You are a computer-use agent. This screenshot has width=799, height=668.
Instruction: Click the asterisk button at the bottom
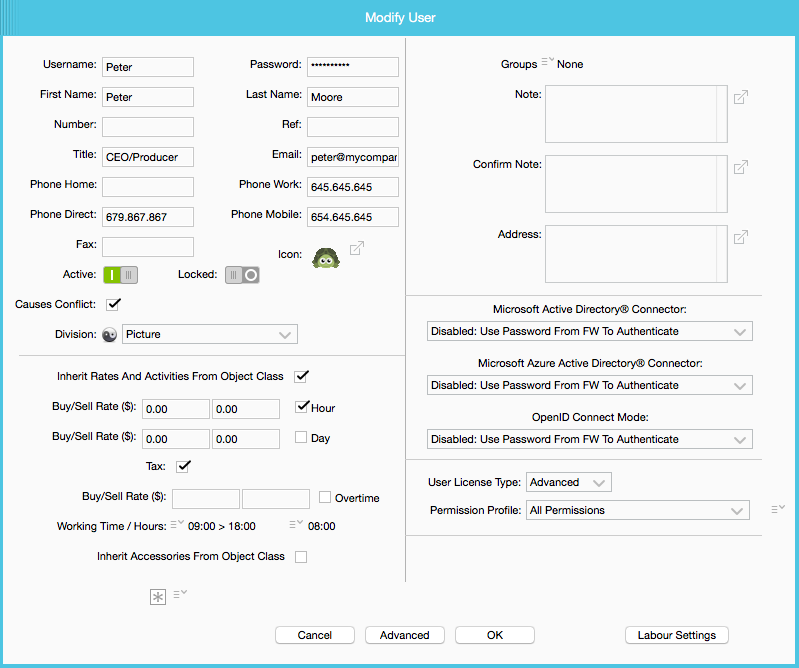158,597
